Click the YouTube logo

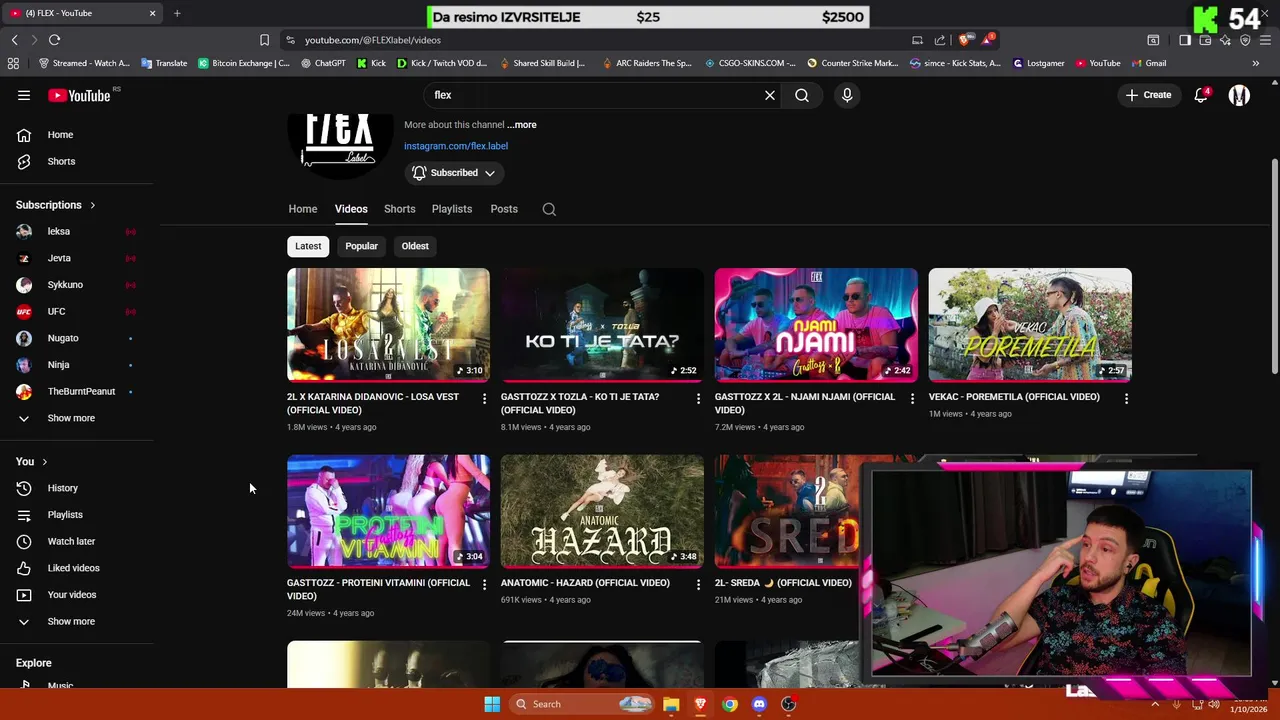tap(79, 95)
